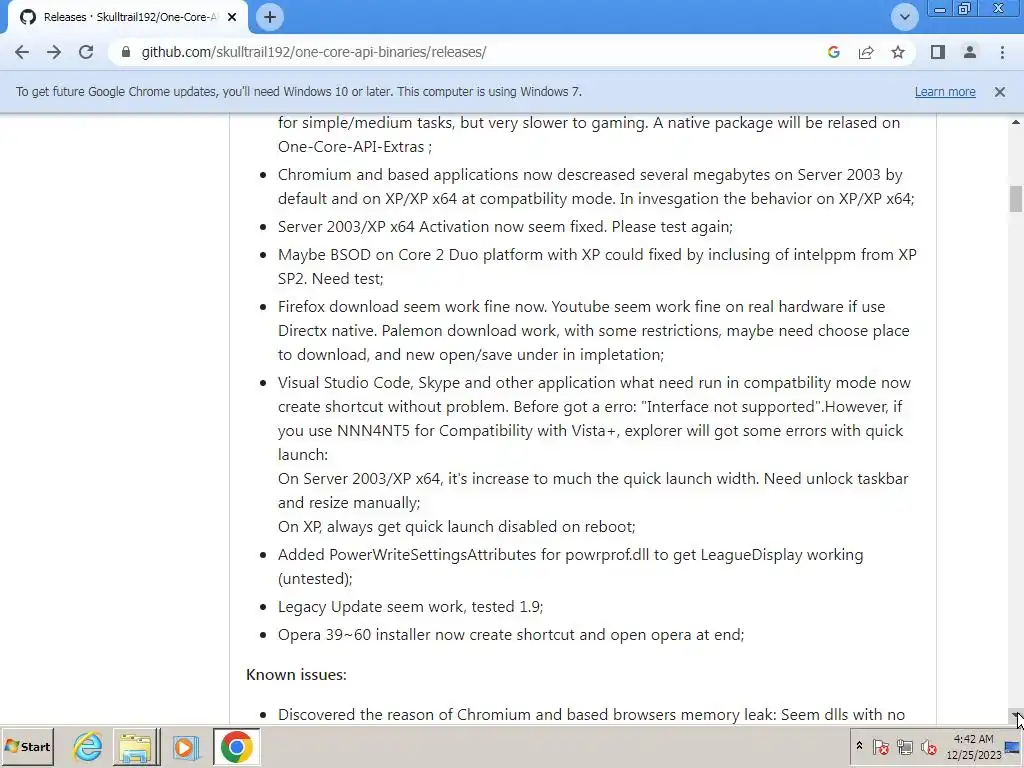Click 'Server 2003/XP x64 Activation' bullet text
This screenshot has height=768, width=1024.
(505, 227)
